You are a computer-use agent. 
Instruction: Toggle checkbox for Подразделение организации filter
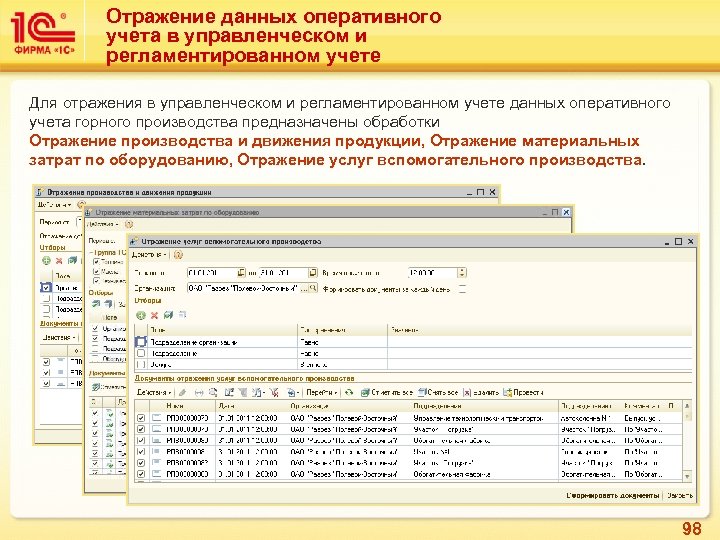[x=141, y=342]
